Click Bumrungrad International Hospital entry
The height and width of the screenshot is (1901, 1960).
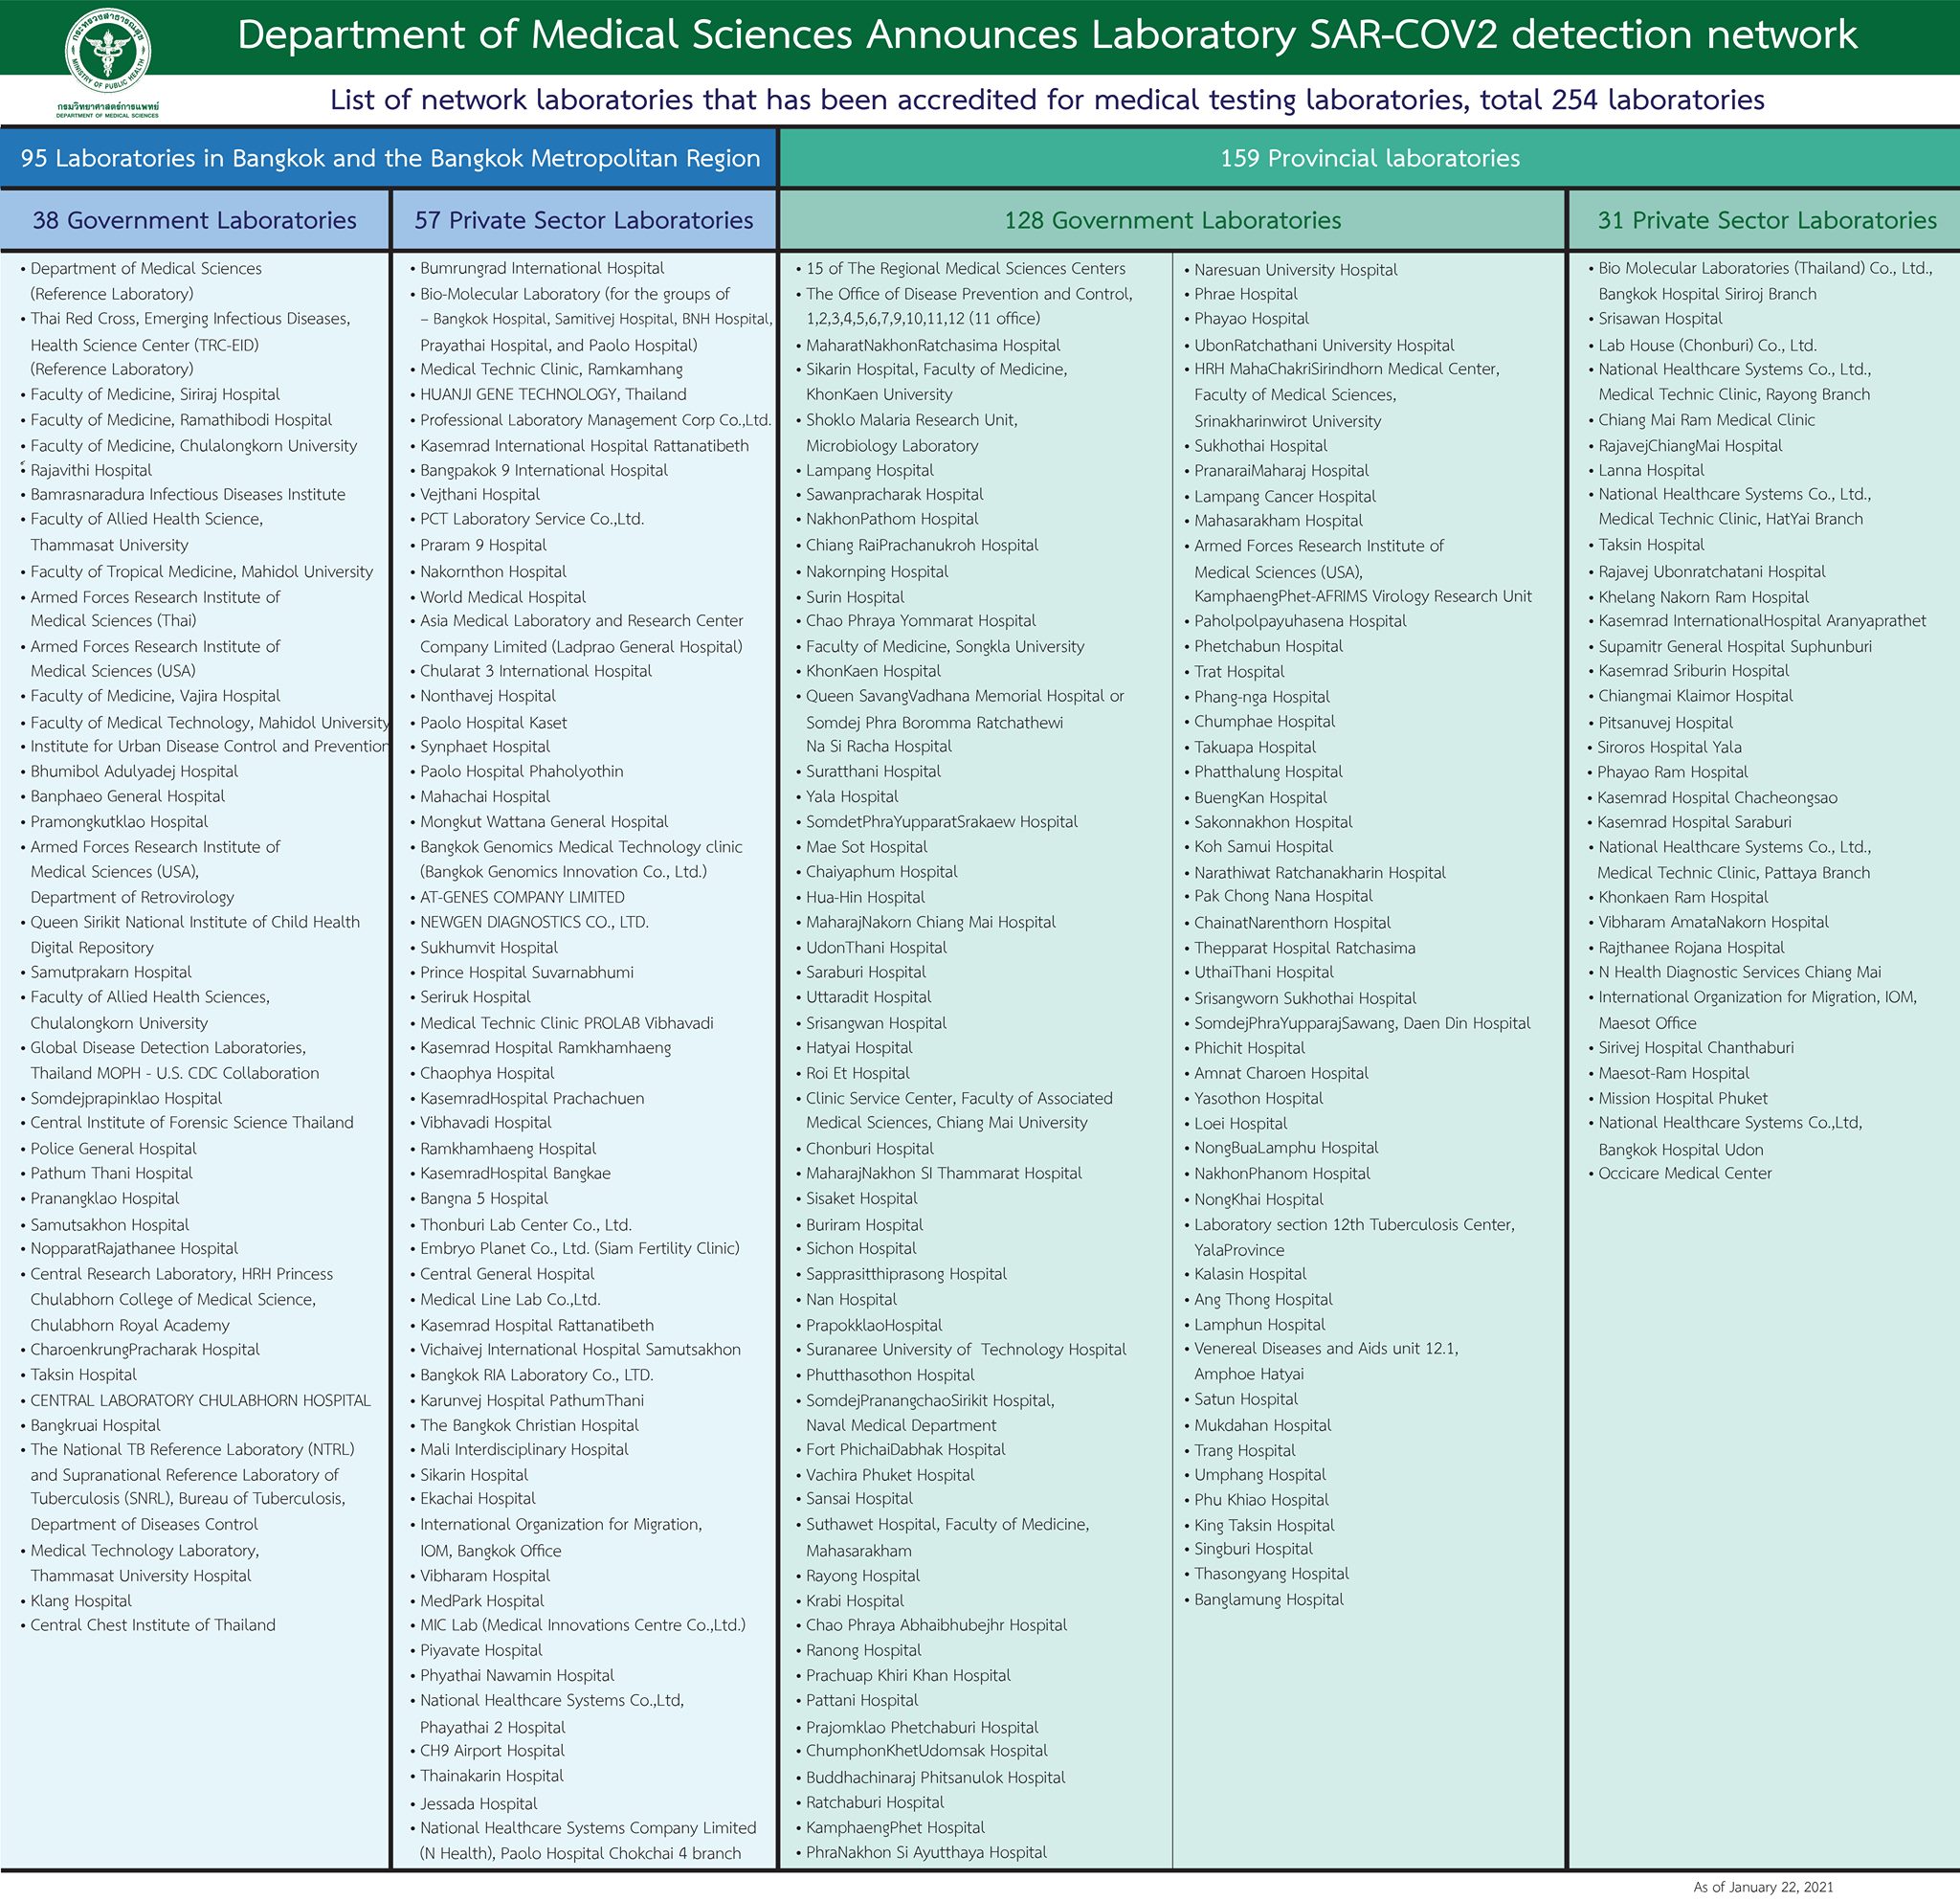tap(541, 268)
